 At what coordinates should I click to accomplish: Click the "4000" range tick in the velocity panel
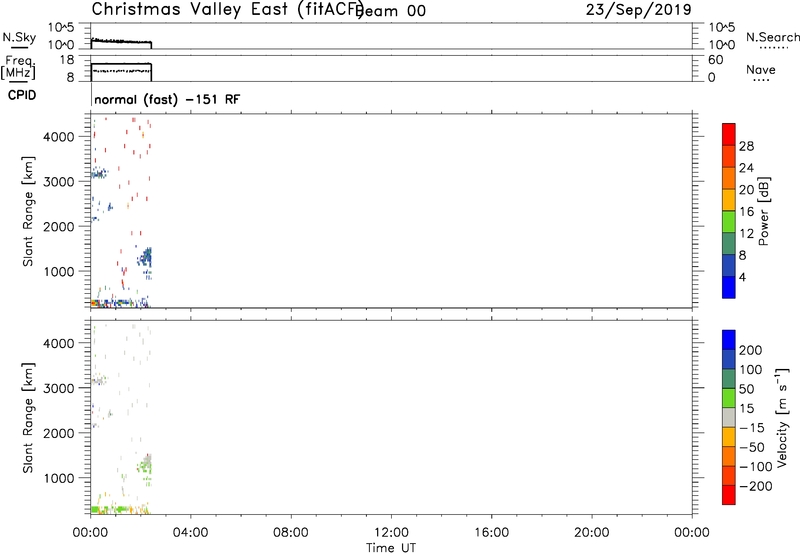59,343
